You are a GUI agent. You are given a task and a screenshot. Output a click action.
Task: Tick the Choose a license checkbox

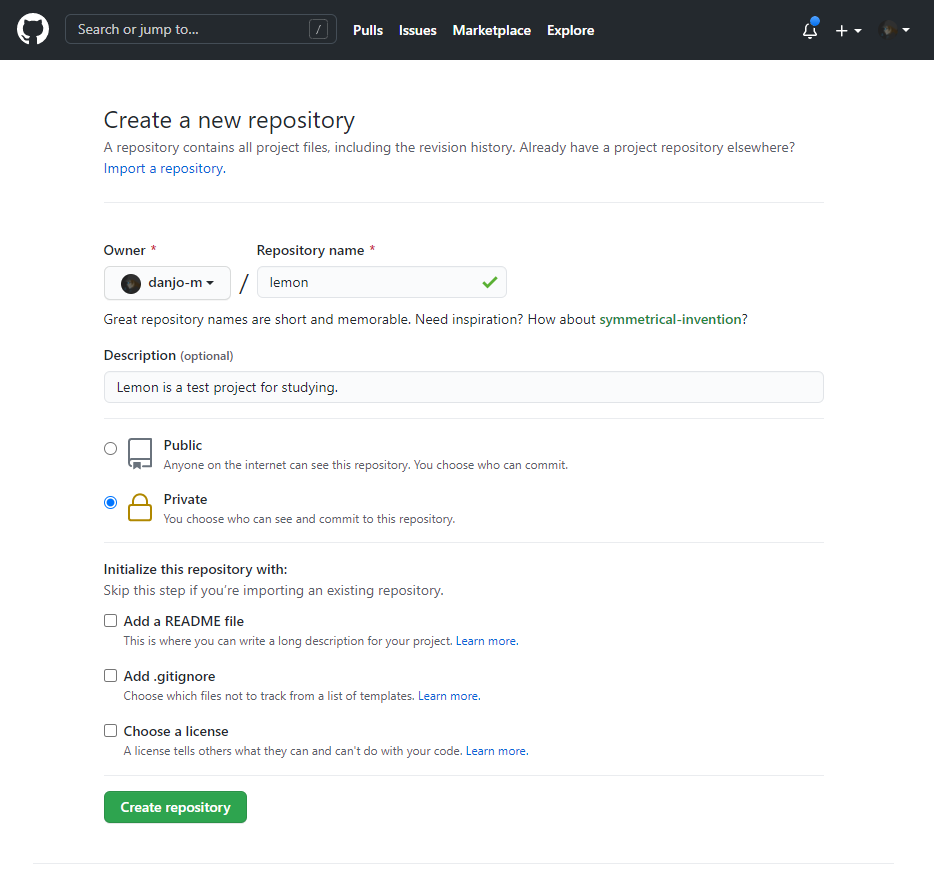(x=110, y=730)
